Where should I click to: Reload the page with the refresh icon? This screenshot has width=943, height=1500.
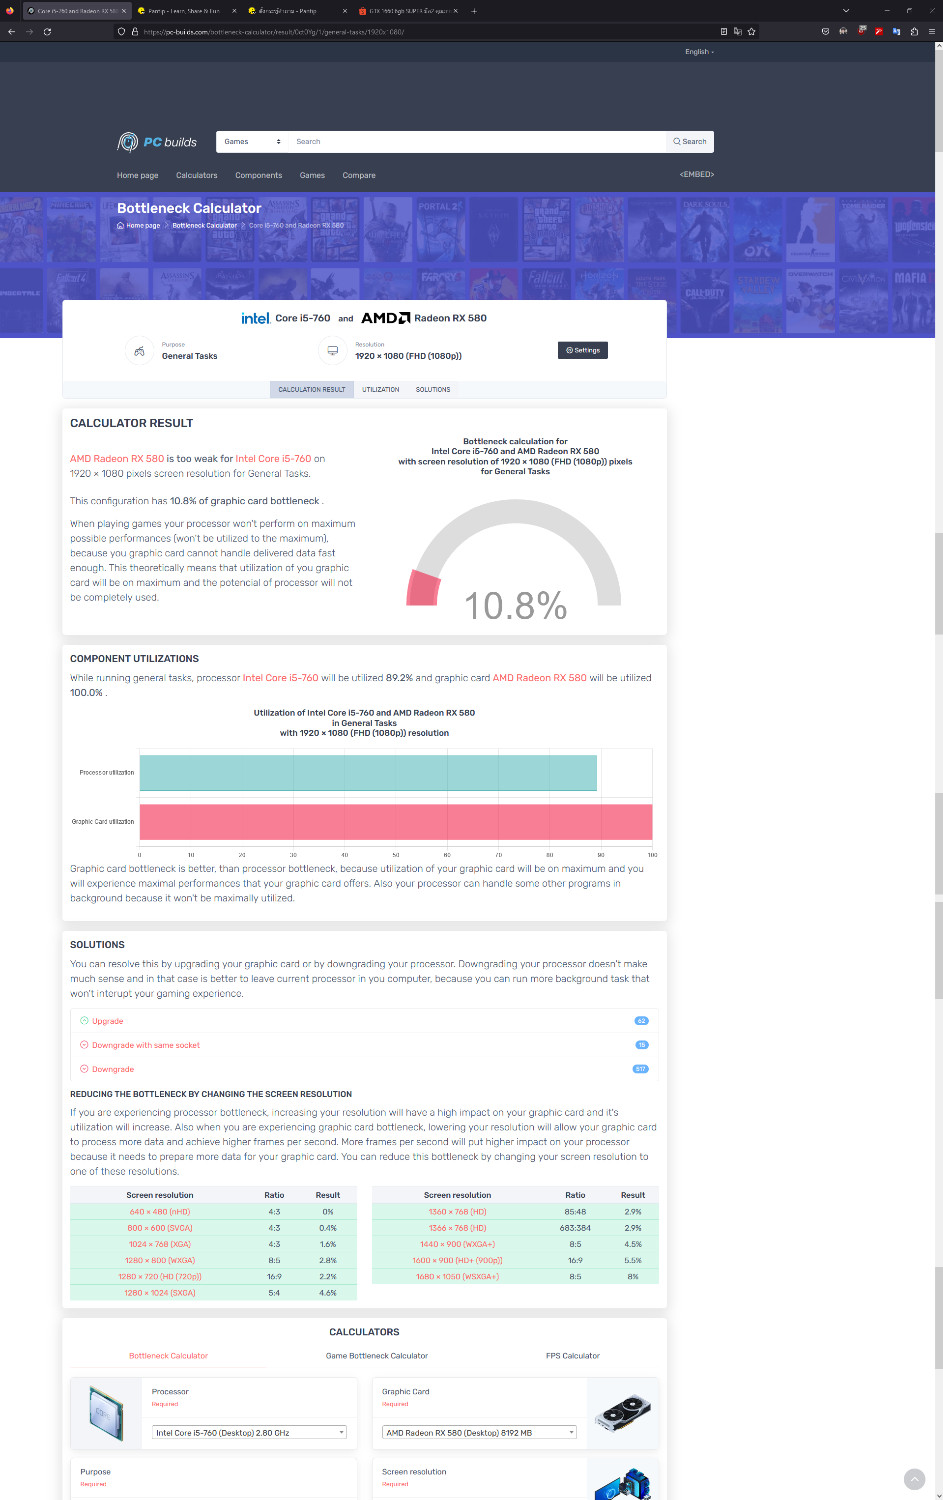pos(47,31)
